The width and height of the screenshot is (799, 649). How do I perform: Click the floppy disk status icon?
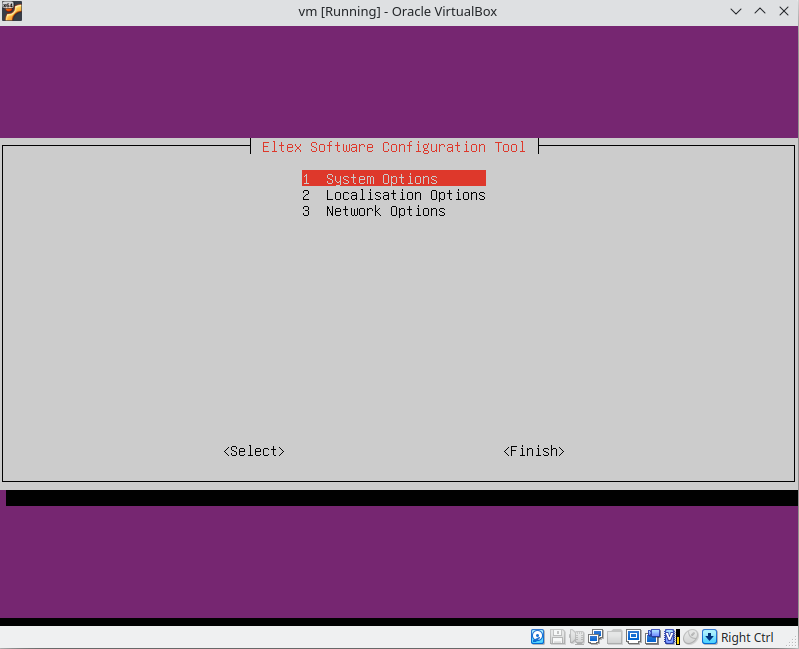pos(557,637)
